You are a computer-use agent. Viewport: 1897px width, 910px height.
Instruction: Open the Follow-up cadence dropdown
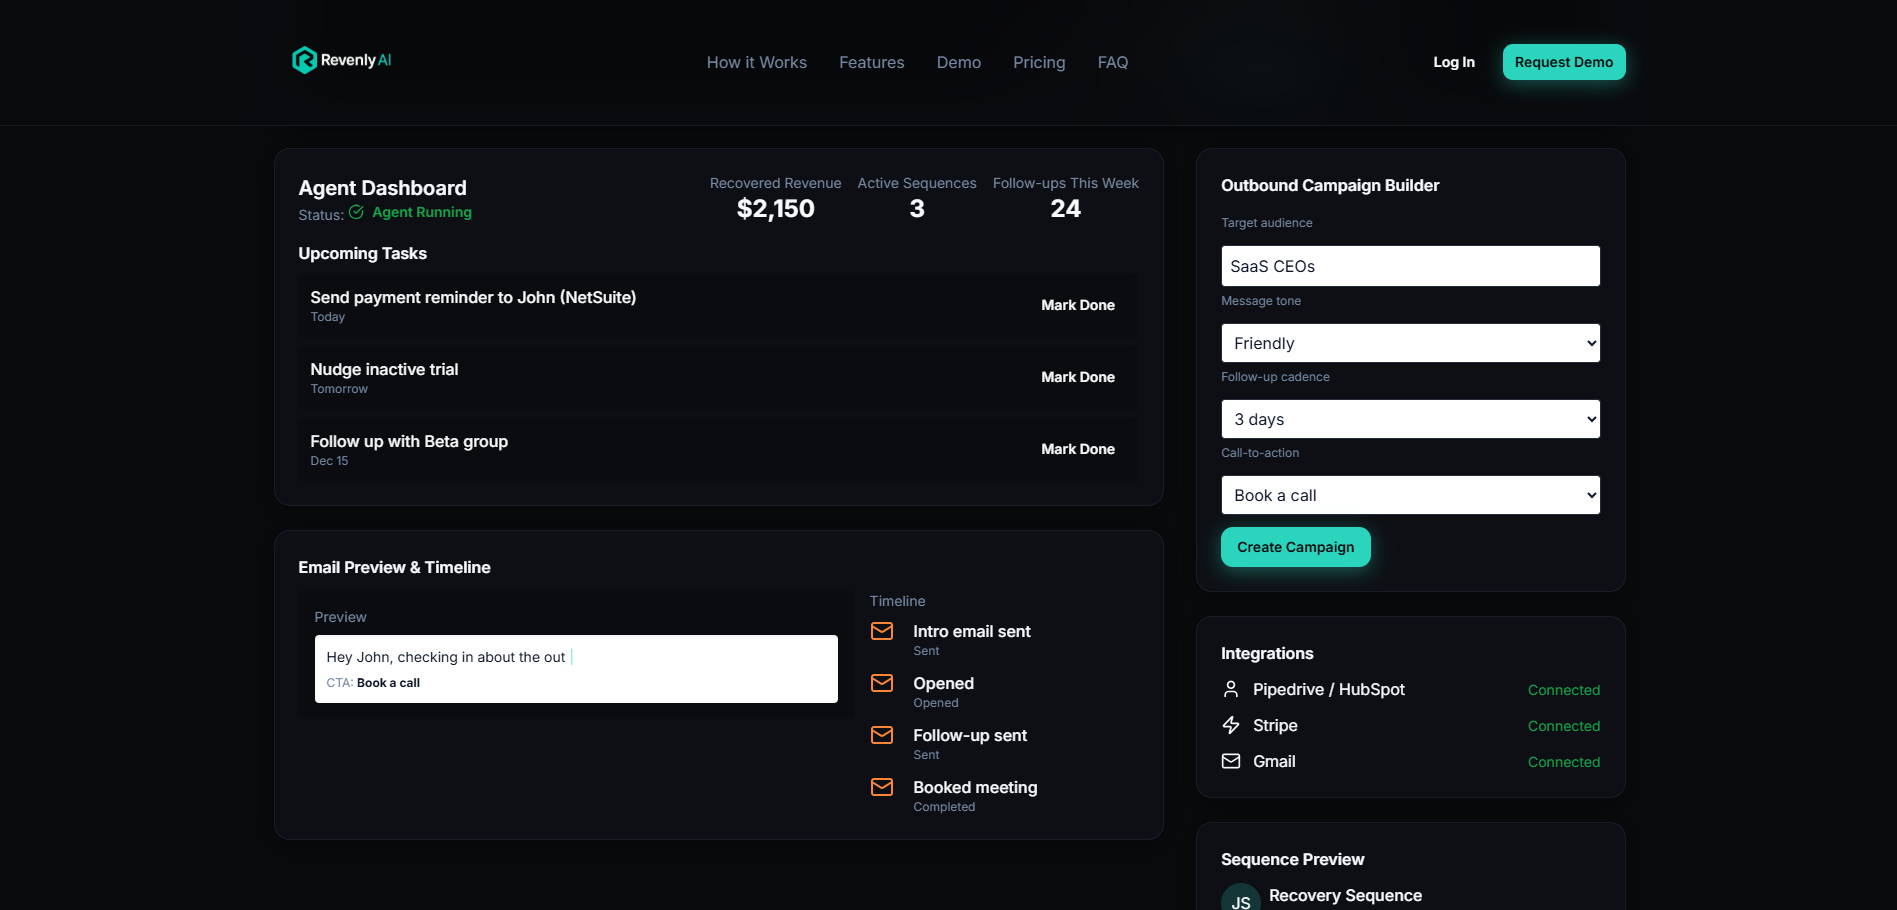[1410, 418]
